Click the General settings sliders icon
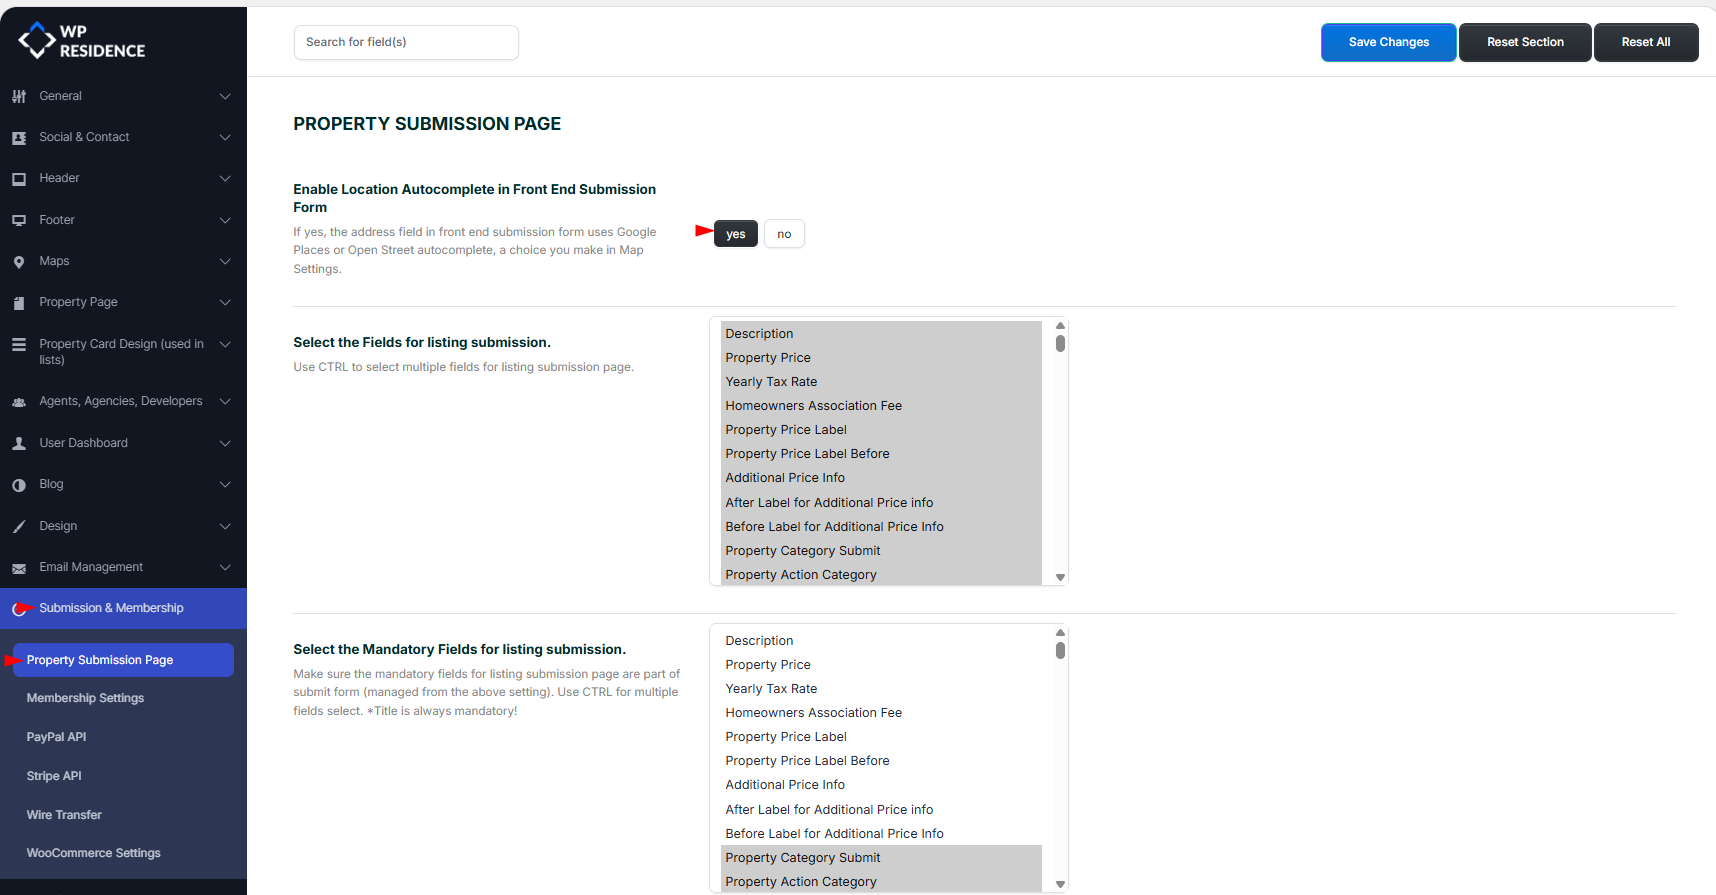This screenshot has height=895, width=1716. coord(19,97)
